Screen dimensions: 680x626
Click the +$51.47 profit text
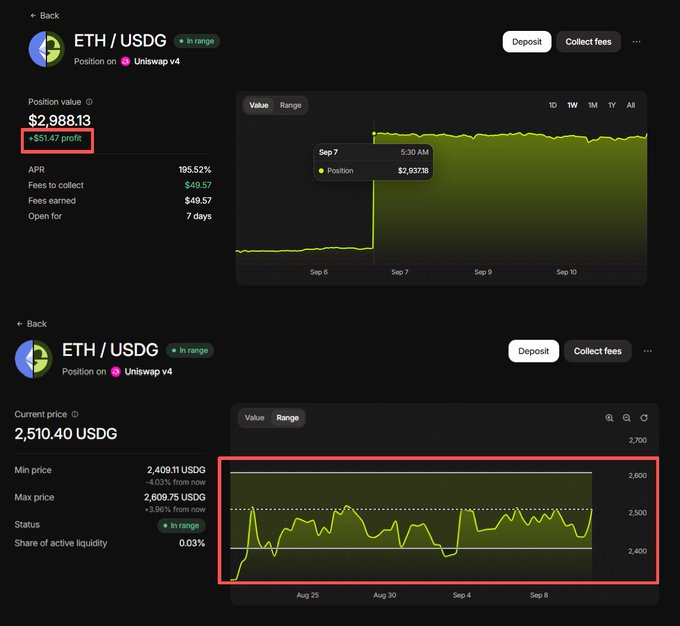55,138
